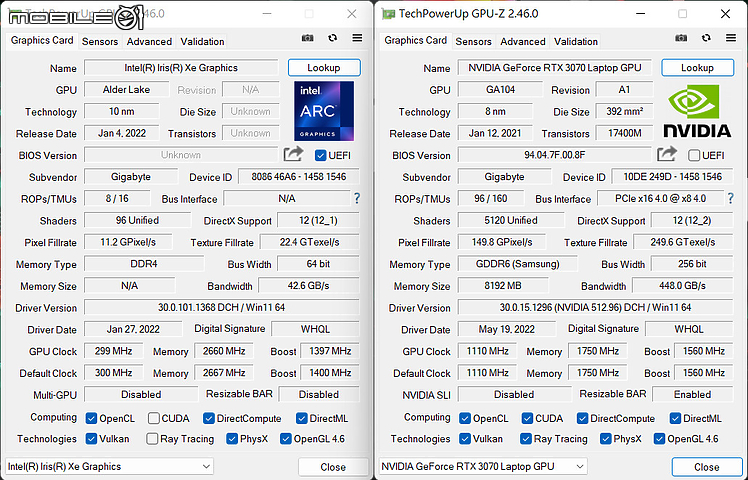This screenshot has width=748, height=480.
Task: Open the RTX 3070 Laptop GPU selector dropdown
Action: click(x=483, y=467)
